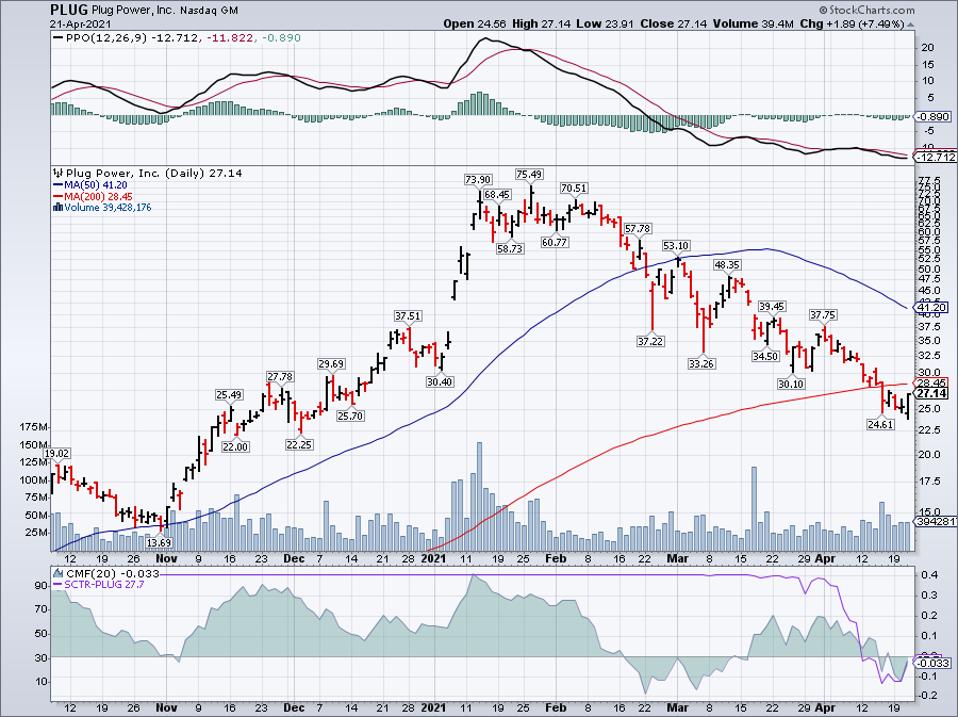Click the 28.45 tag on the right price axis
958x717 pixels.
click(932, 383)
